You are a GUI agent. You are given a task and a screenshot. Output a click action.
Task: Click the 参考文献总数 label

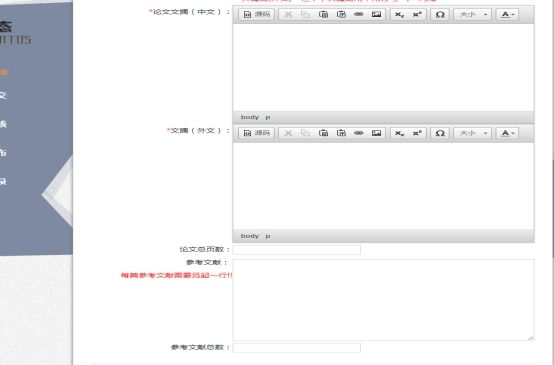[x=201, y=347]
